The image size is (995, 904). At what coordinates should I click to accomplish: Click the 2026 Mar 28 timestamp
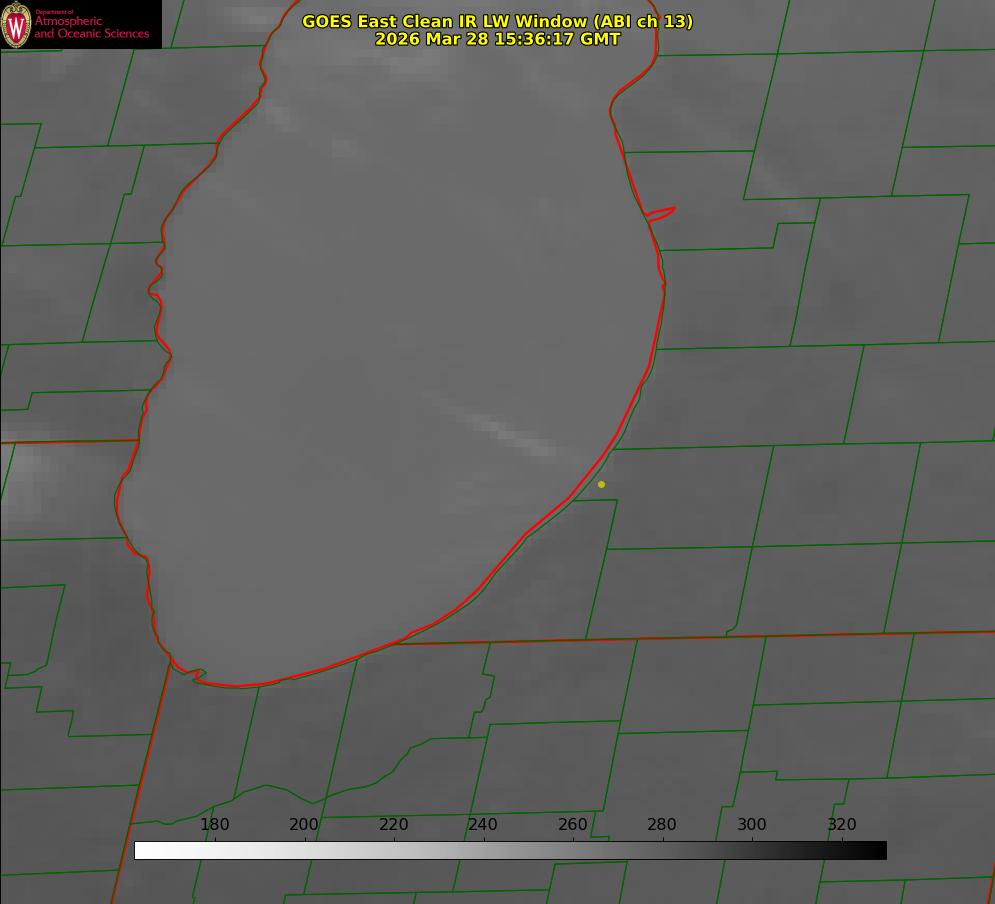tap(497, 39)
